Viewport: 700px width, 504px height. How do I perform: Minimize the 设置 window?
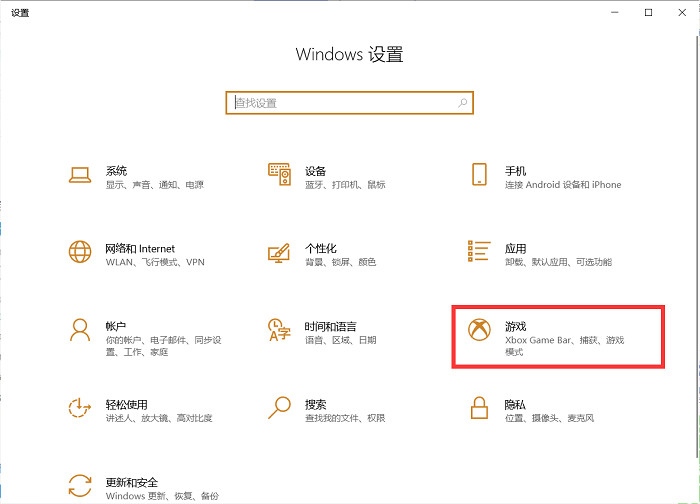click(x=615, y=12)
